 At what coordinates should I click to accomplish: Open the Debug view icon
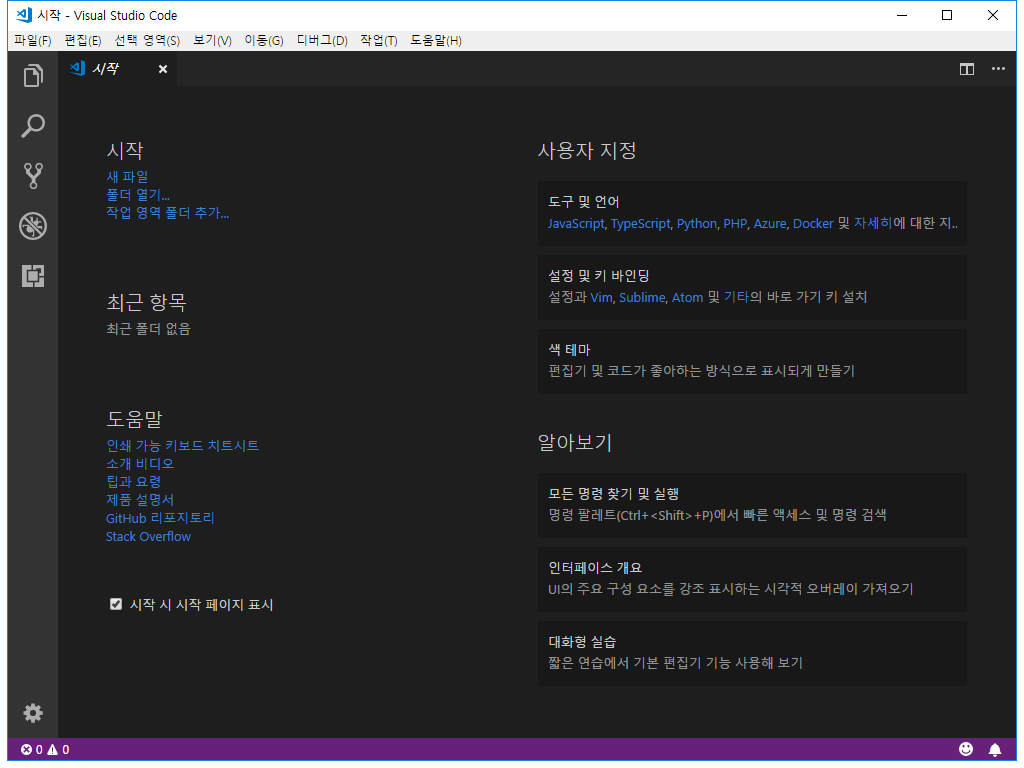click(x=33, y=226)
